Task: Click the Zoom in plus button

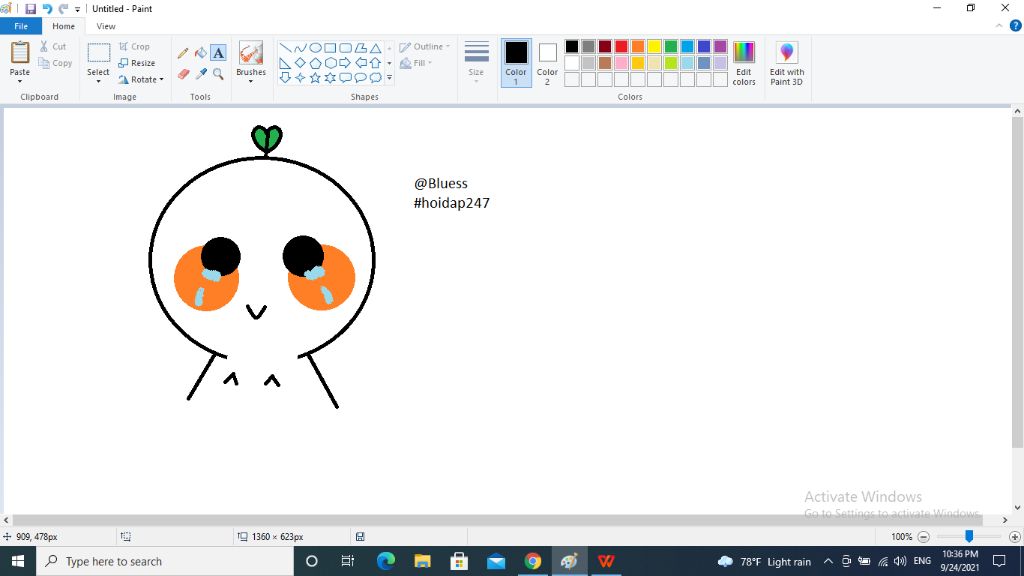Action: pyautogui.click(x=1014, y=537)
